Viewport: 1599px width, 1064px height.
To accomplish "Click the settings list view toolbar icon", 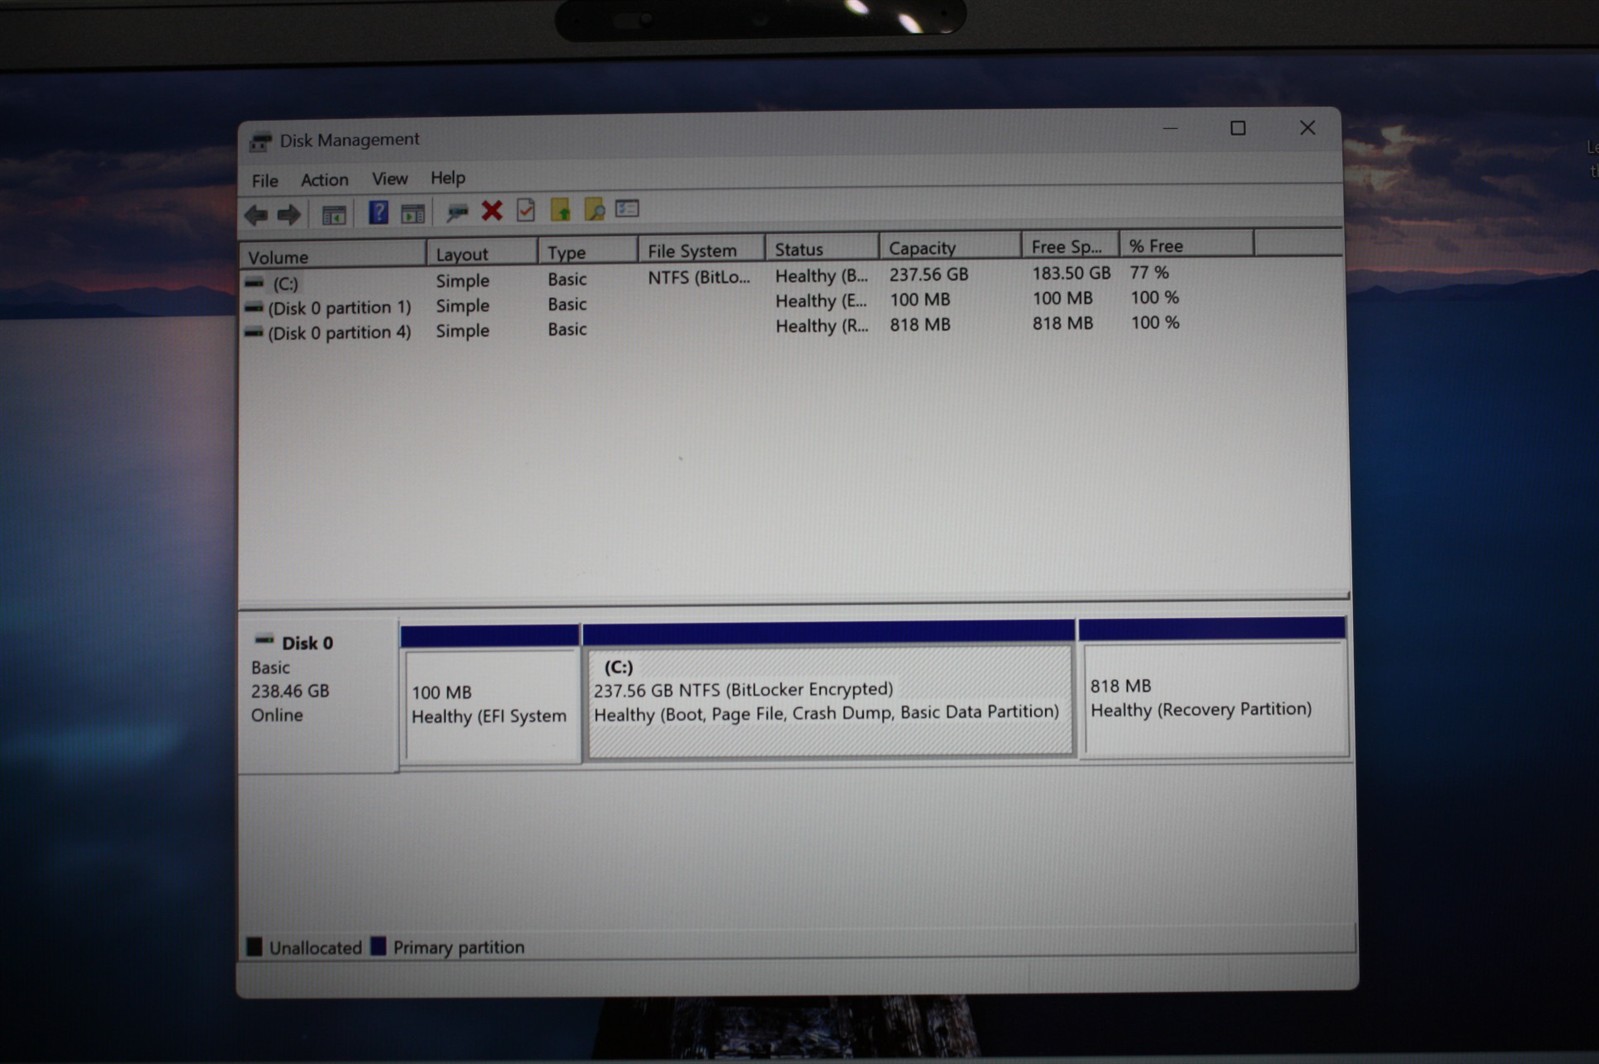I will 627,208.
